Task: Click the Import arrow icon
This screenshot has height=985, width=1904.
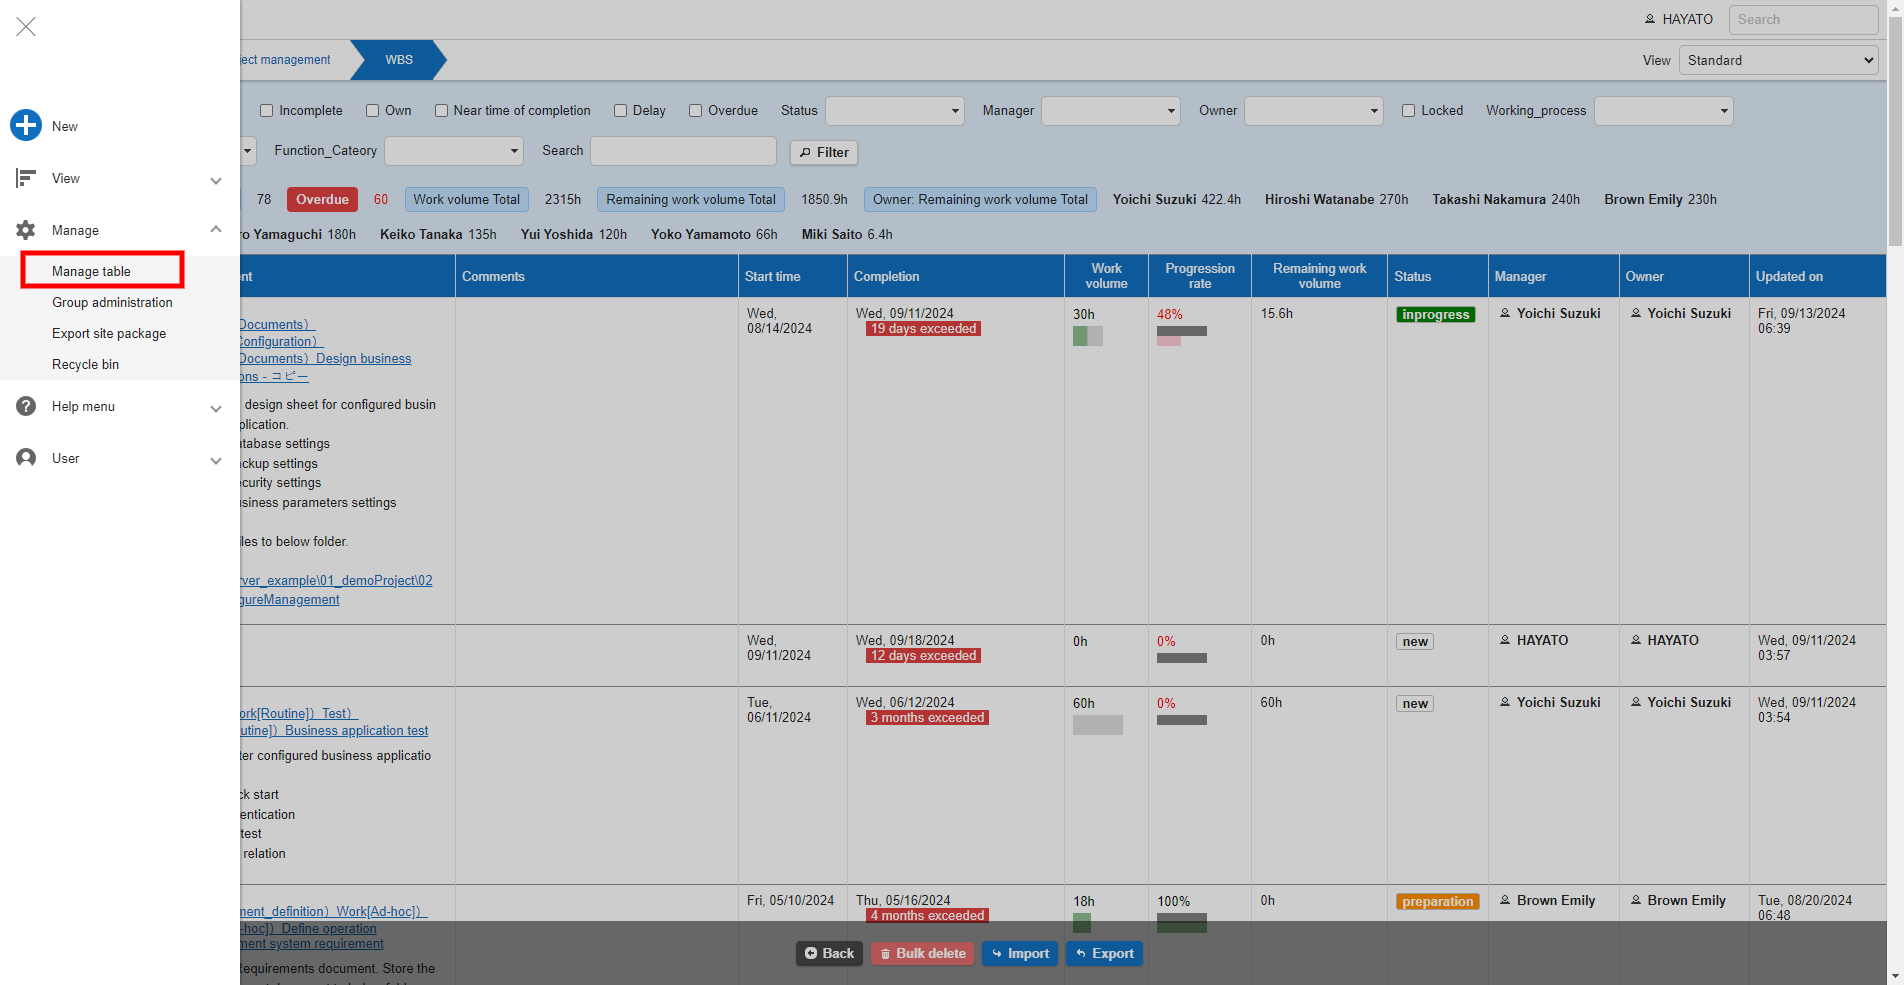Action: pos(997,954)
